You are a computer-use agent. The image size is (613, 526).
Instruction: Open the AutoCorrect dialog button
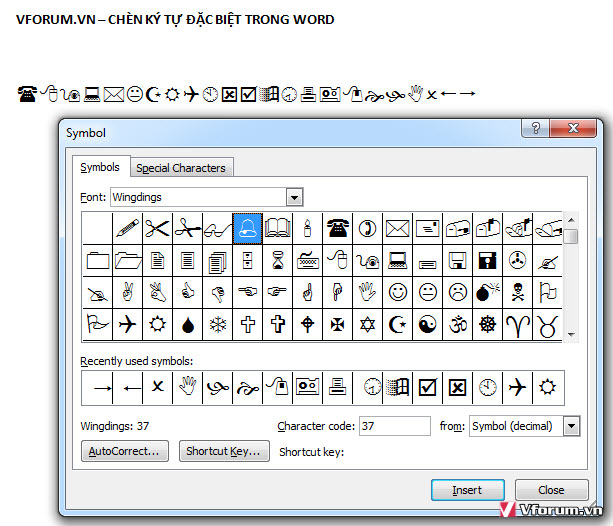125,451
